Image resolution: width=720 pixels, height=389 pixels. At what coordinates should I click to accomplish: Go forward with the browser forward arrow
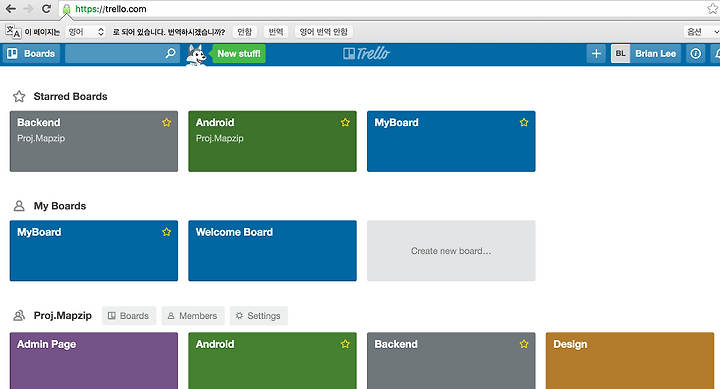pyautogui.click(x=28, y=9)
